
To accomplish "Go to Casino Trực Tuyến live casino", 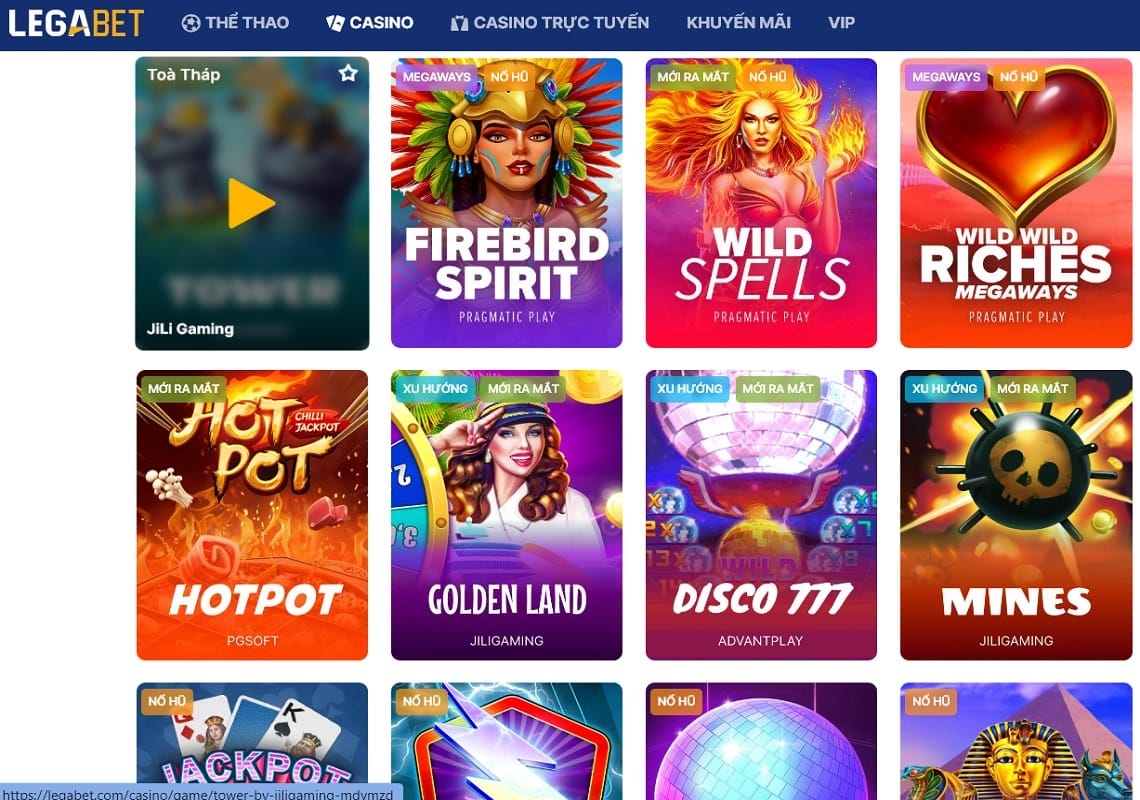I will pos(550,23).
